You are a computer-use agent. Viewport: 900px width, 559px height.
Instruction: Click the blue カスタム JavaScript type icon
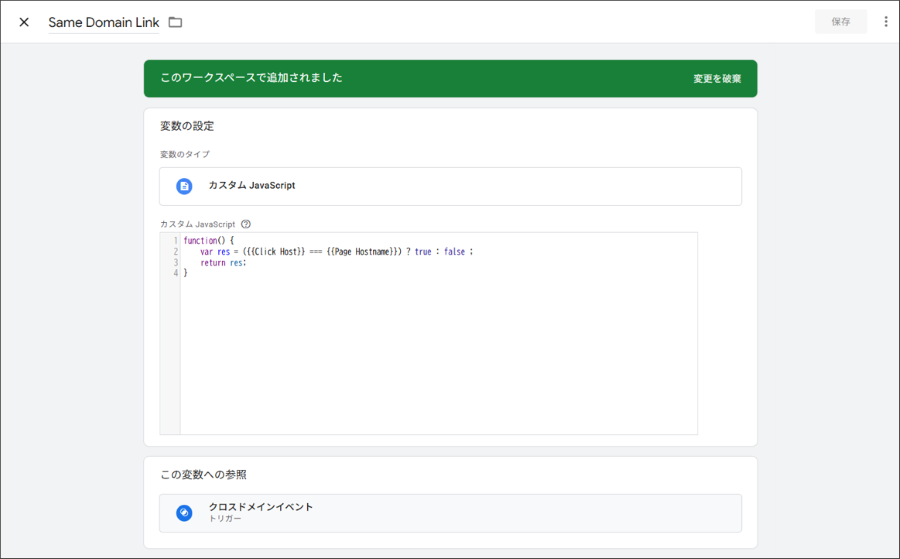tap(184, 186)
